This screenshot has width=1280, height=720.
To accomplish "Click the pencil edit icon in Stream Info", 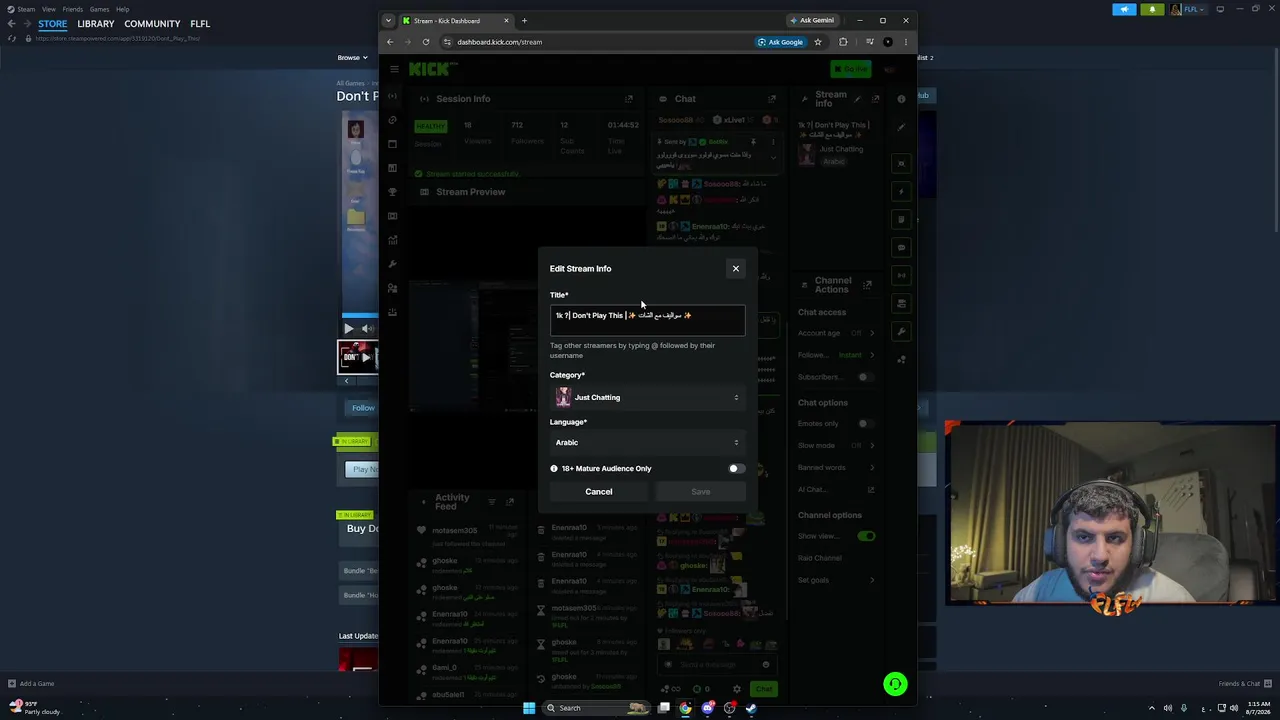I will [858, 99].
